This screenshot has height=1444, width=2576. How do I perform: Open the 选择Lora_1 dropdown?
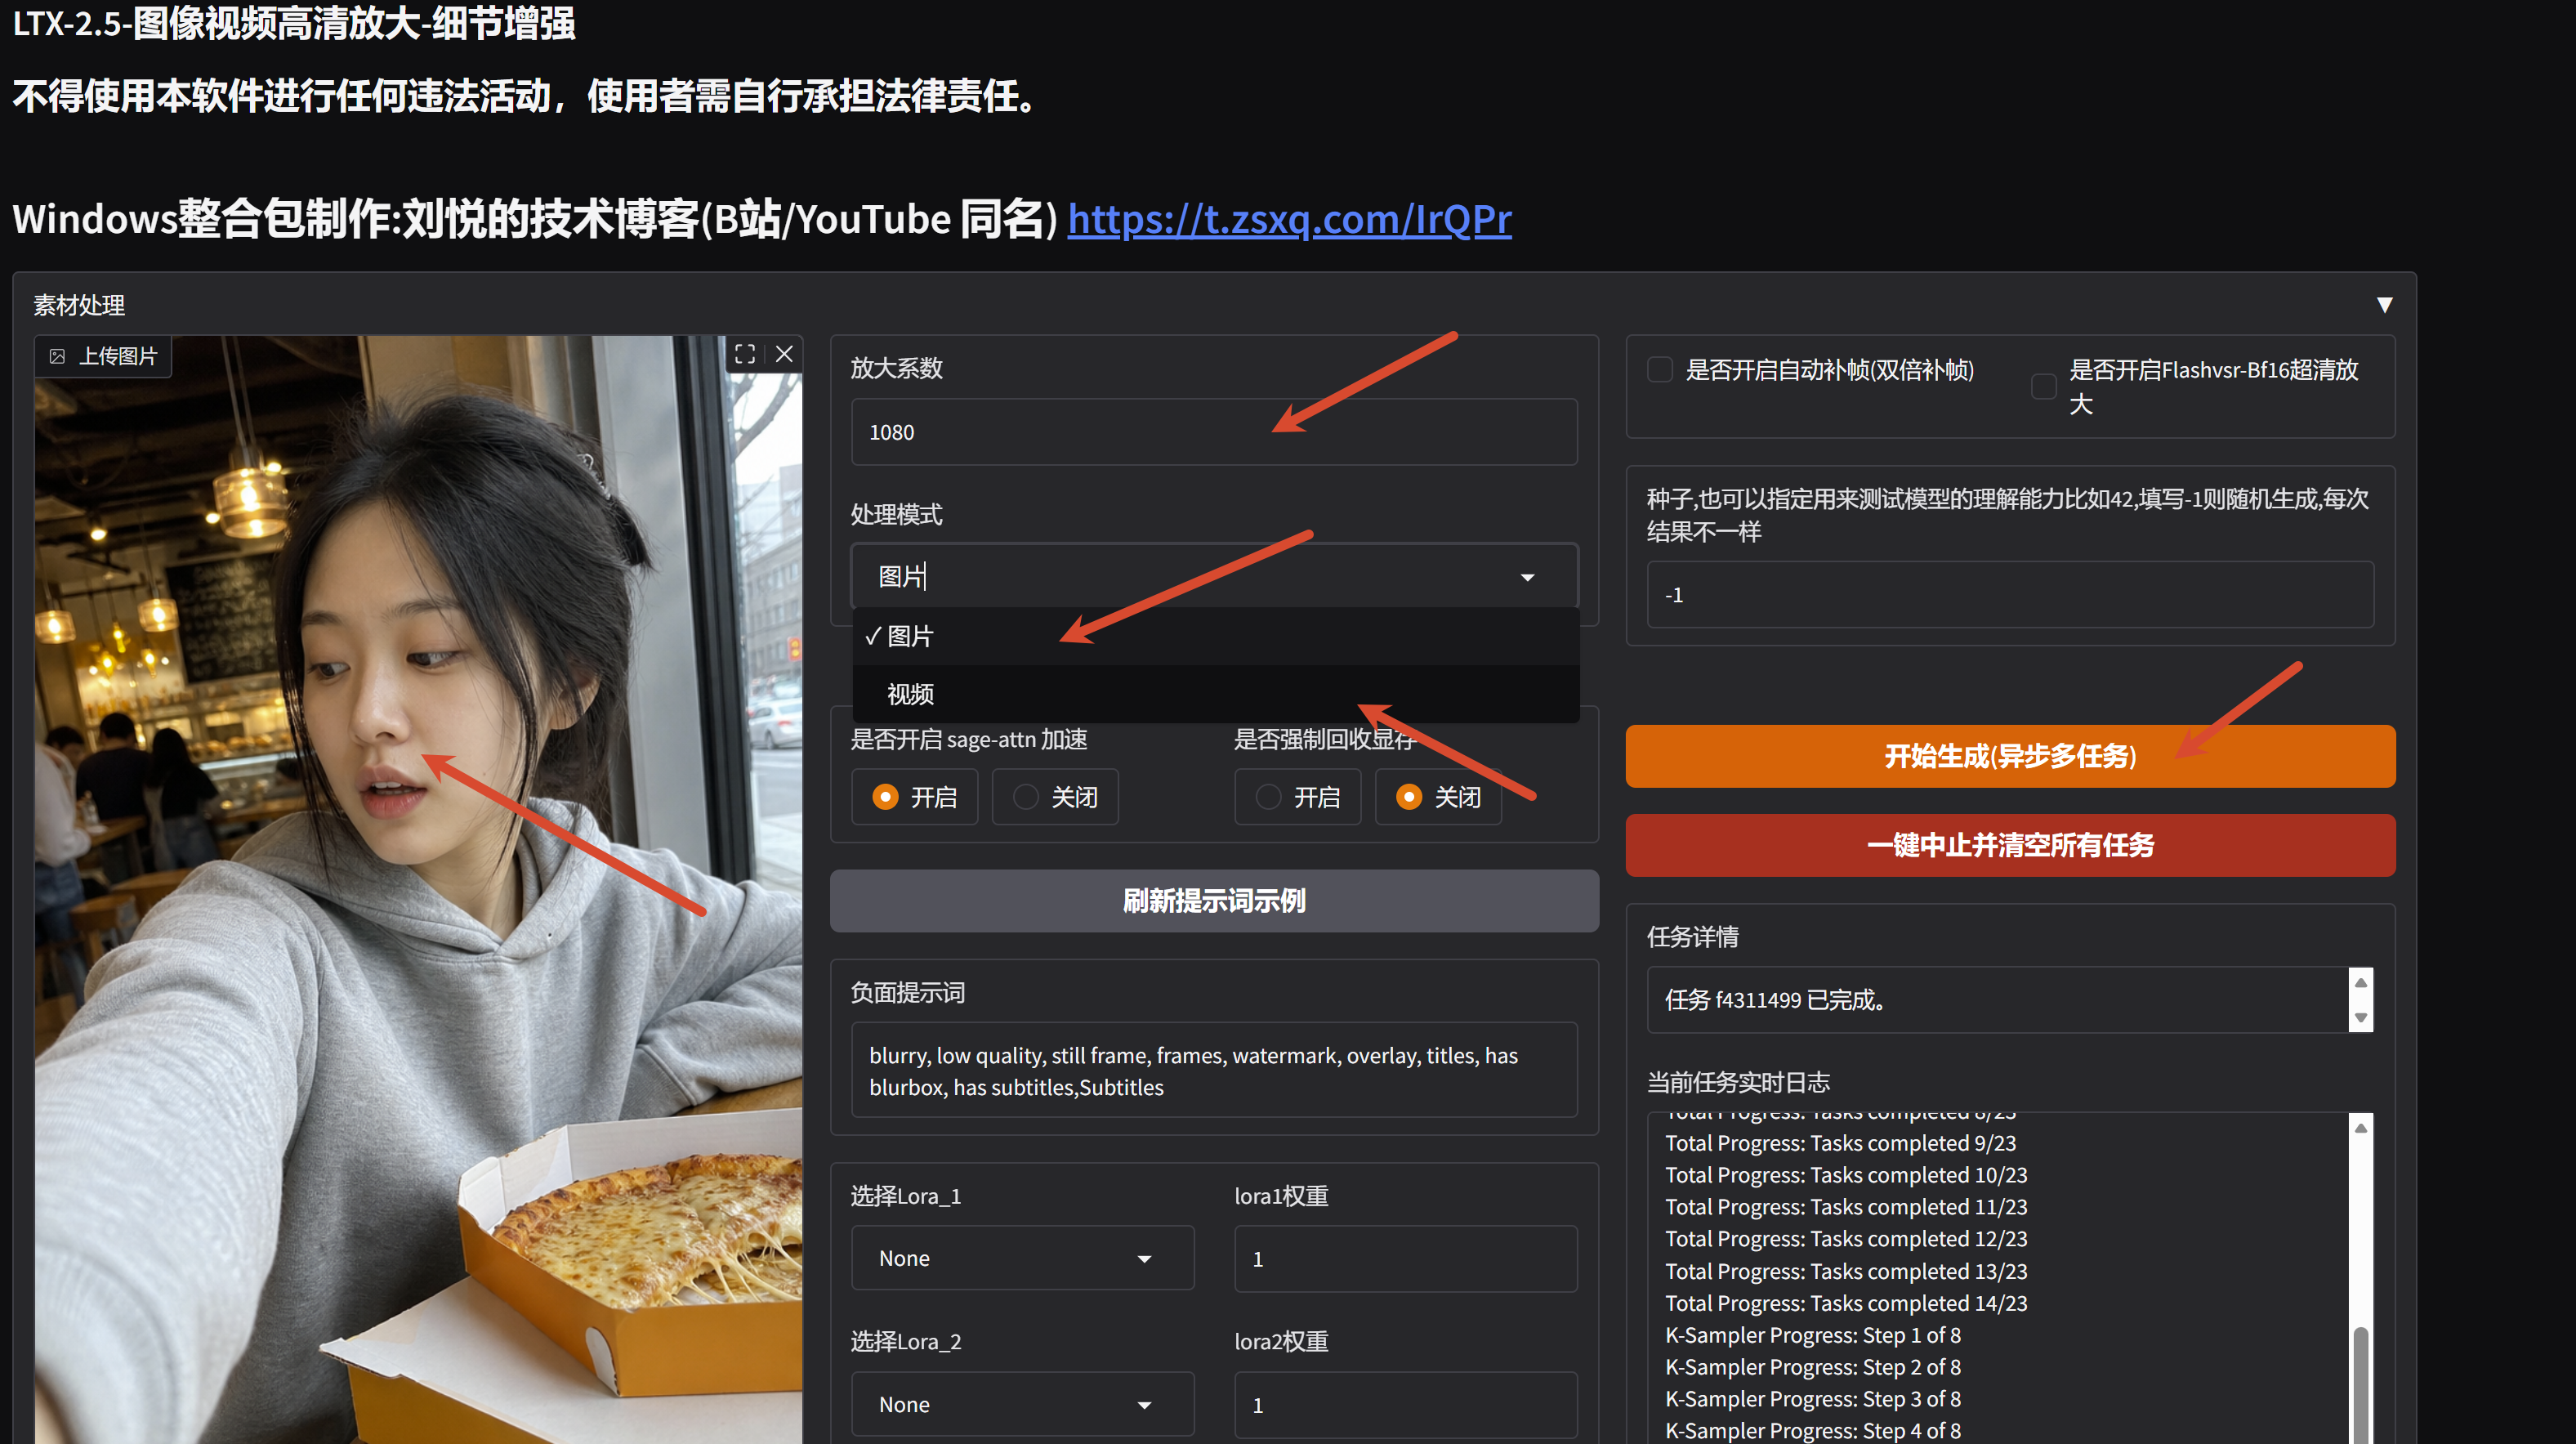tap(1022, 1258)
